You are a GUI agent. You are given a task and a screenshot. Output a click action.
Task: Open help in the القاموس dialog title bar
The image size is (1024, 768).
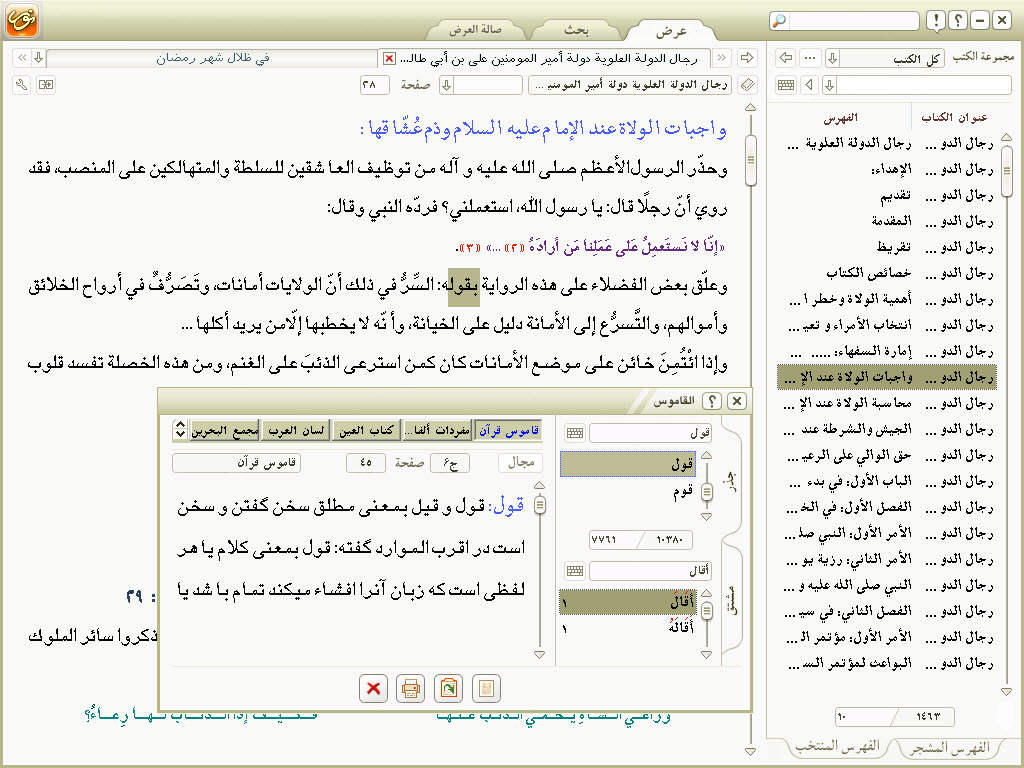(x=712, y=401)
